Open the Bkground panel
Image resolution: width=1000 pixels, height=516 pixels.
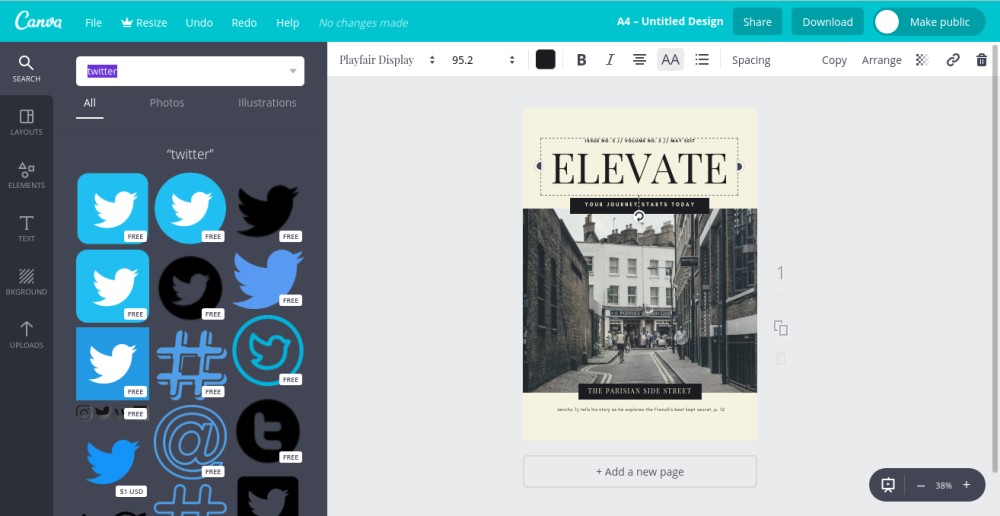click(26, 282)
